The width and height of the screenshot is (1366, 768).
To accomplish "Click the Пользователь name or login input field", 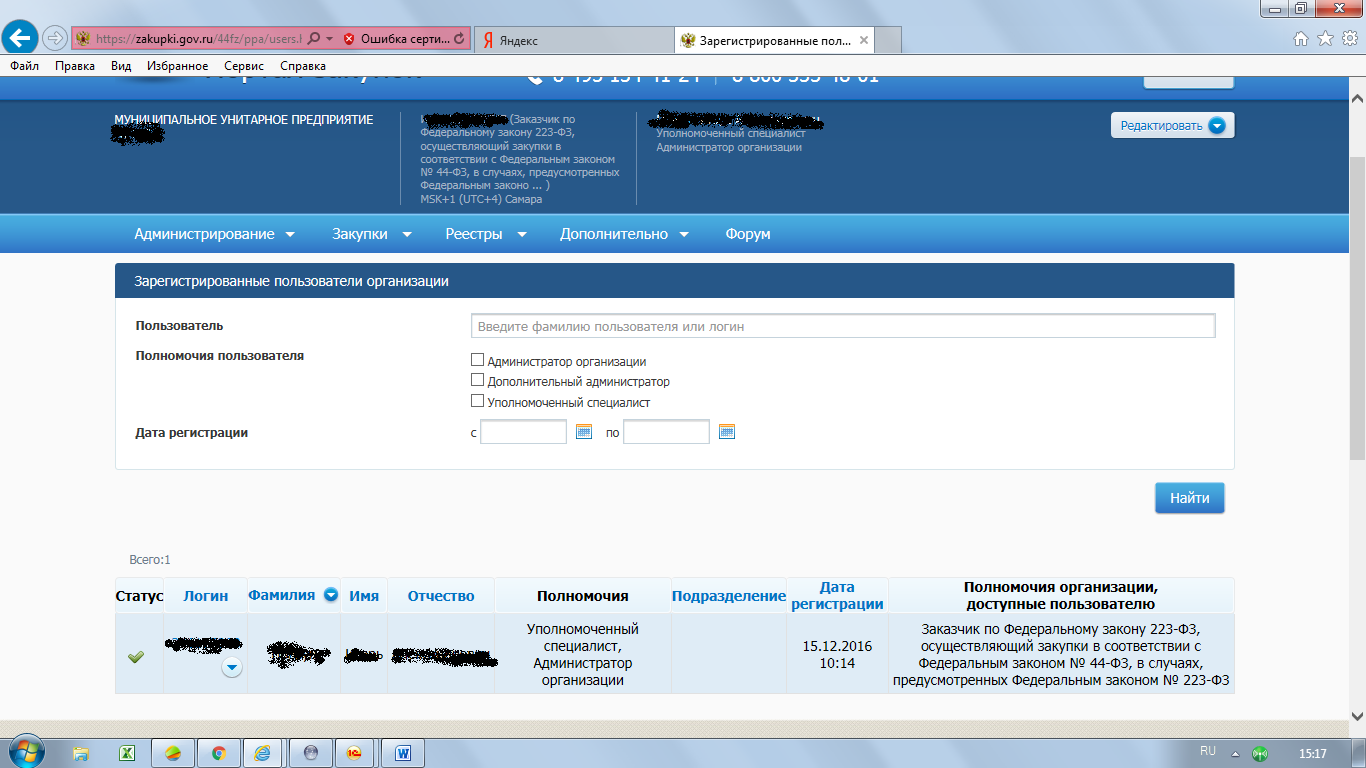I will point(842,326).
